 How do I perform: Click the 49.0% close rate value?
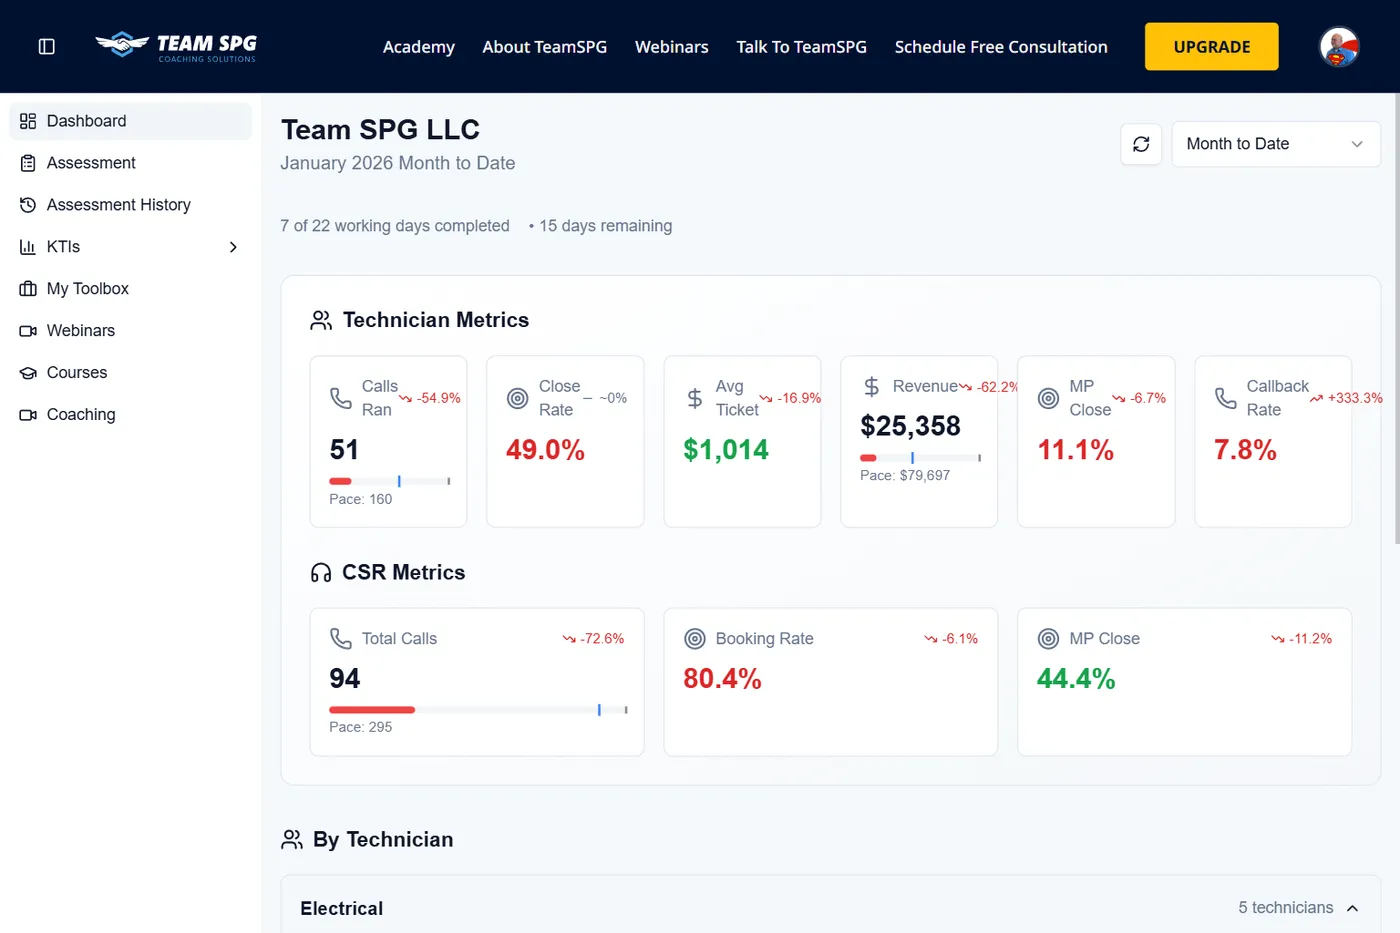pyautogui.click(x=545, y=450)
